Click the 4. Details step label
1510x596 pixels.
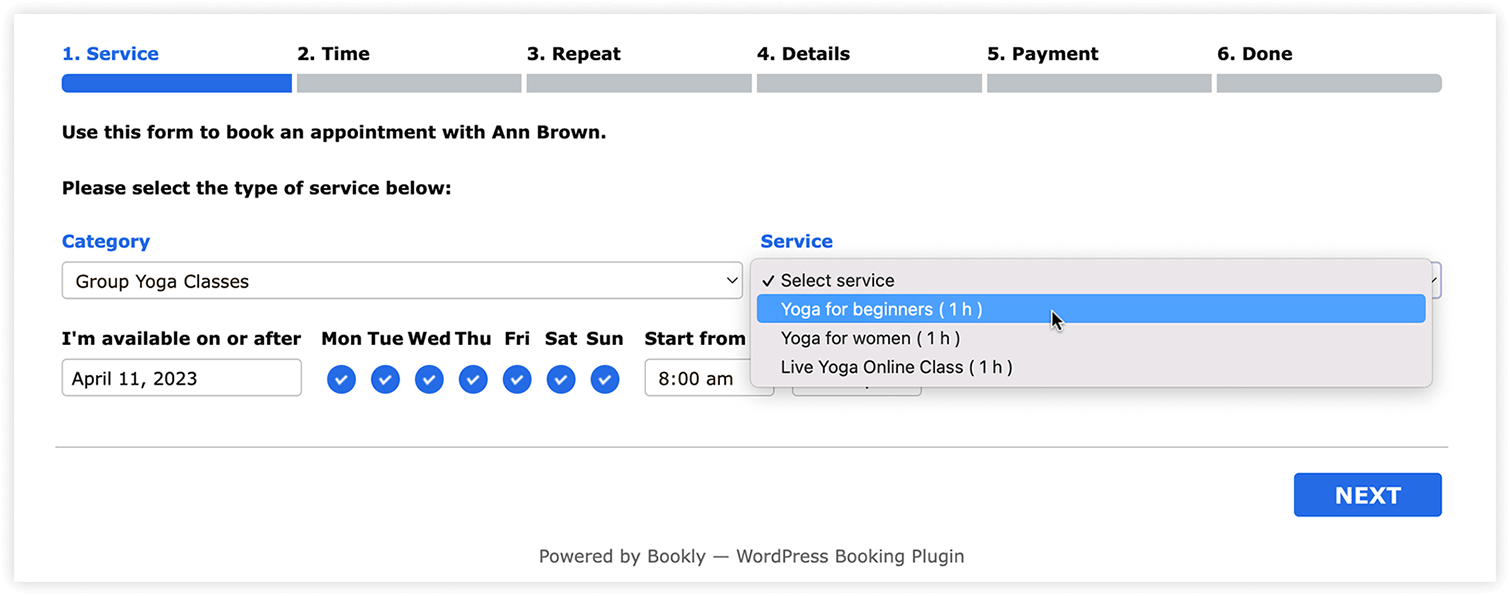click(x=803, y=54)
